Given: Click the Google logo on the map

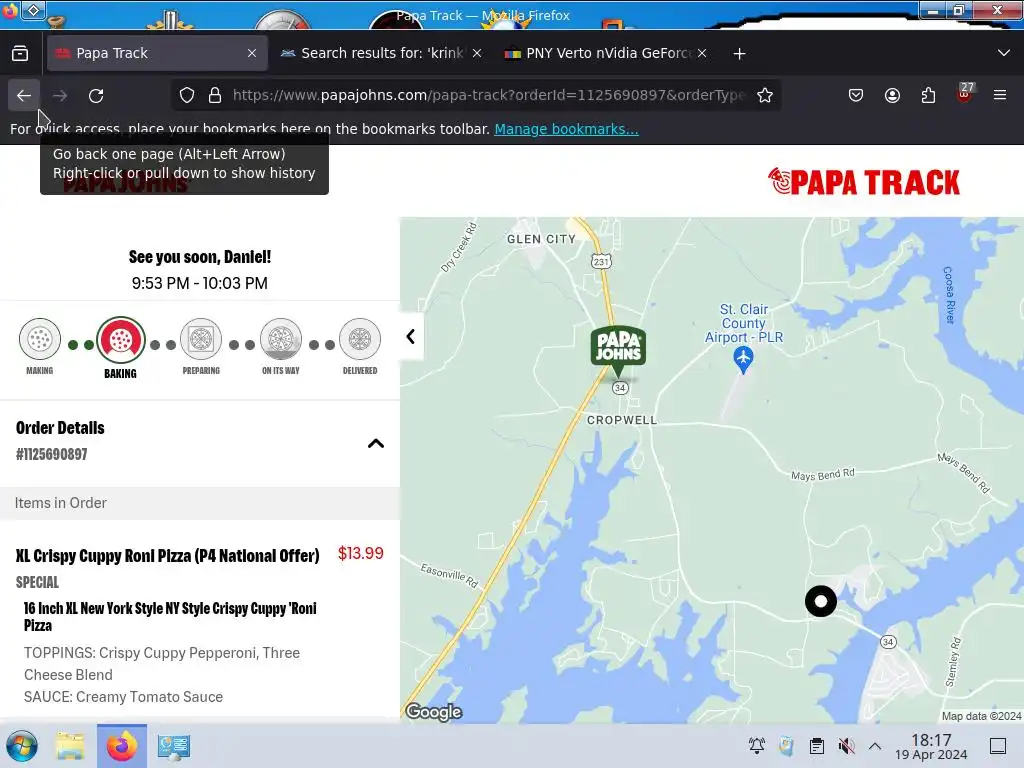Looking at the screenshot, I should (x=434, y=711).
